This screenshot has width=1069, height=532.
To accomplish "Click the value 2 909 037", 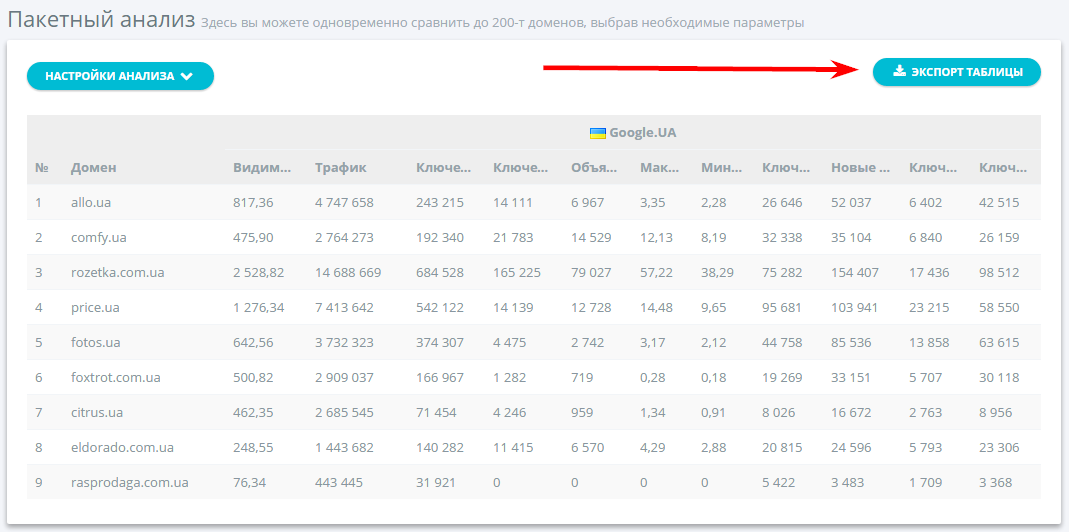I will tap(344, 377).
